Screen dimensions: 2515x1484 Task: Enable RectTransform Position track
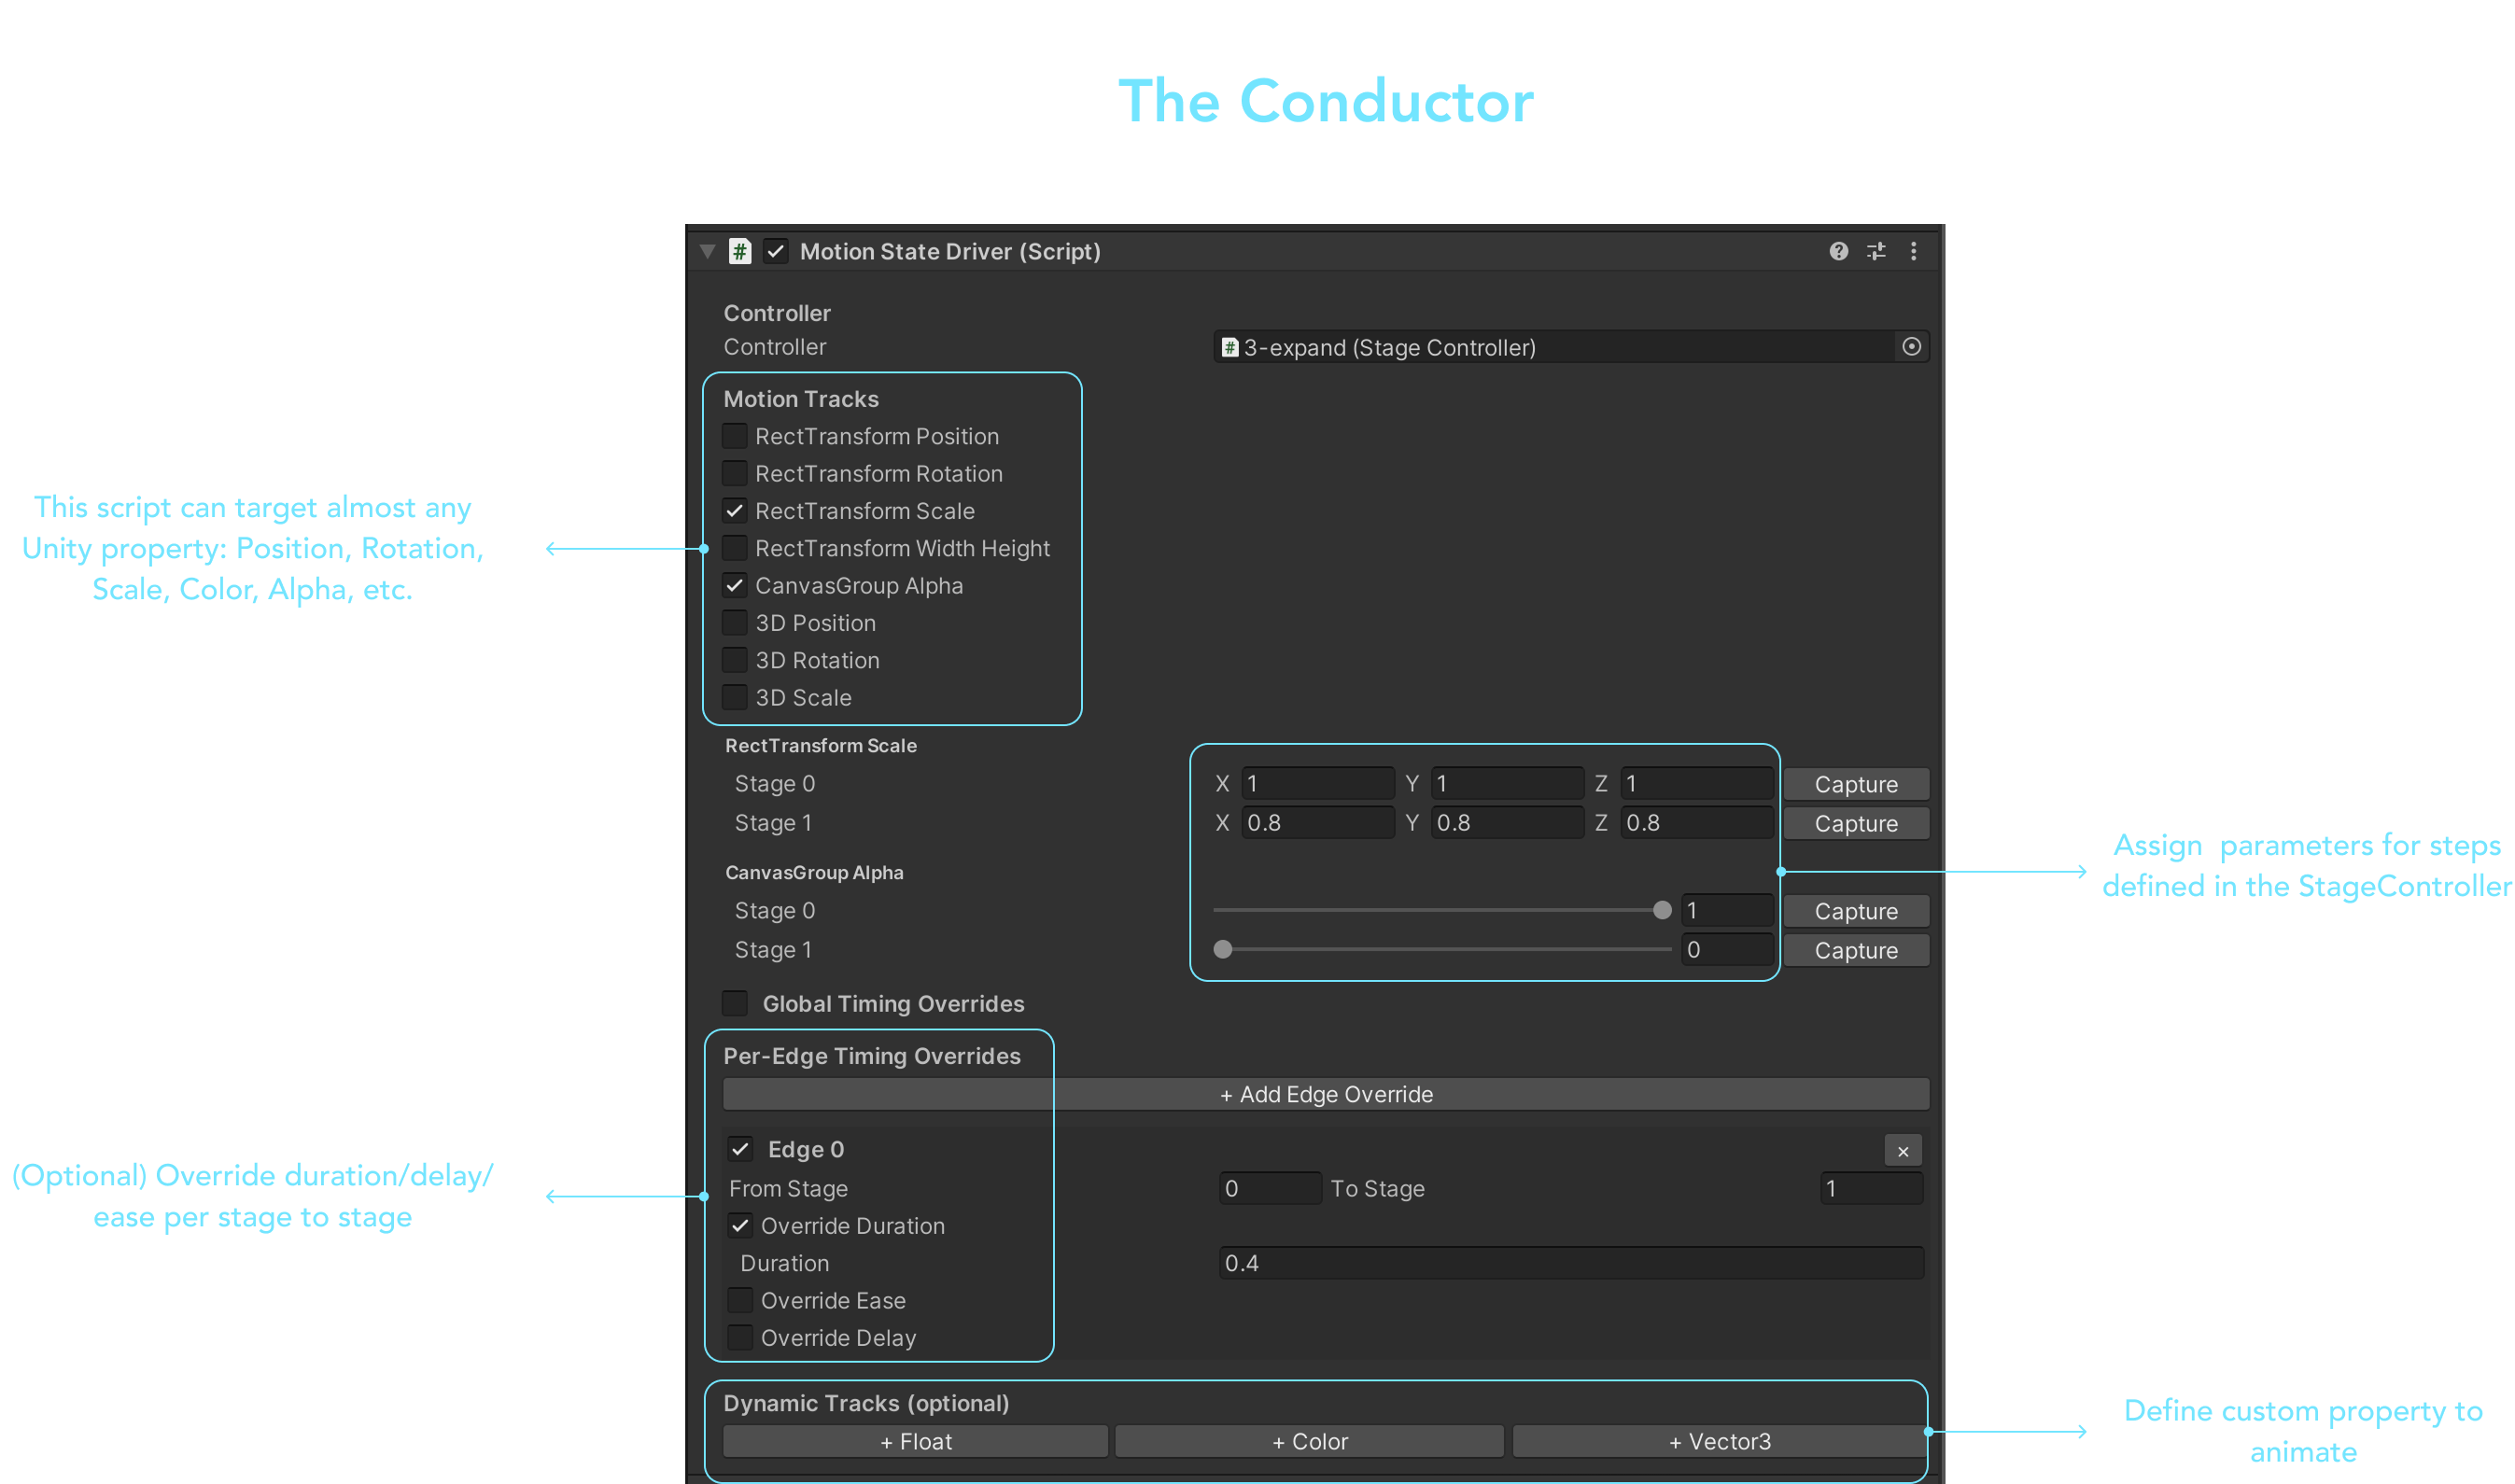[735, 436]
